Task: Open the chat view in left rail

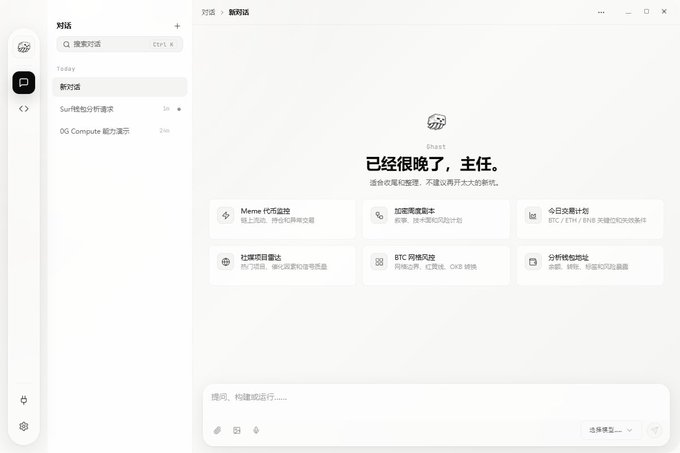Action: coord(24,82)
